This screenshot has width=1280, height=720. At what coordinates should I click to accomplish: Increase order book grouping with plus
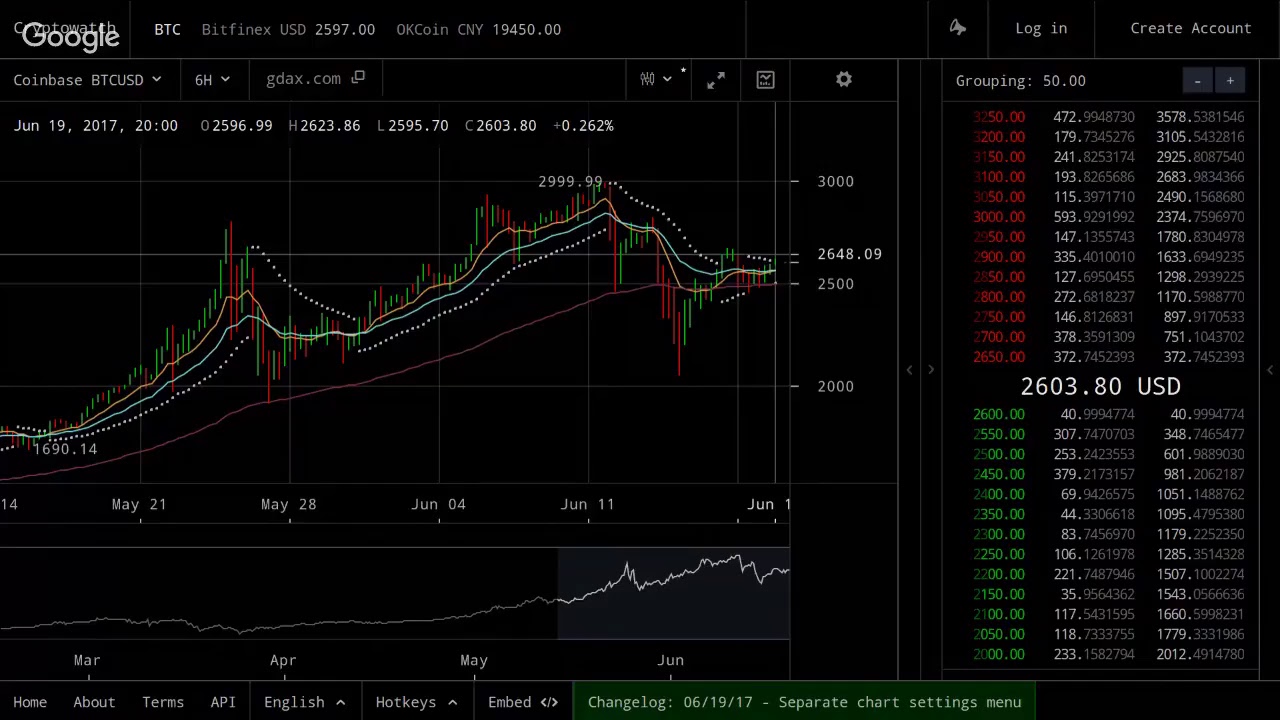coord(1230,81)
